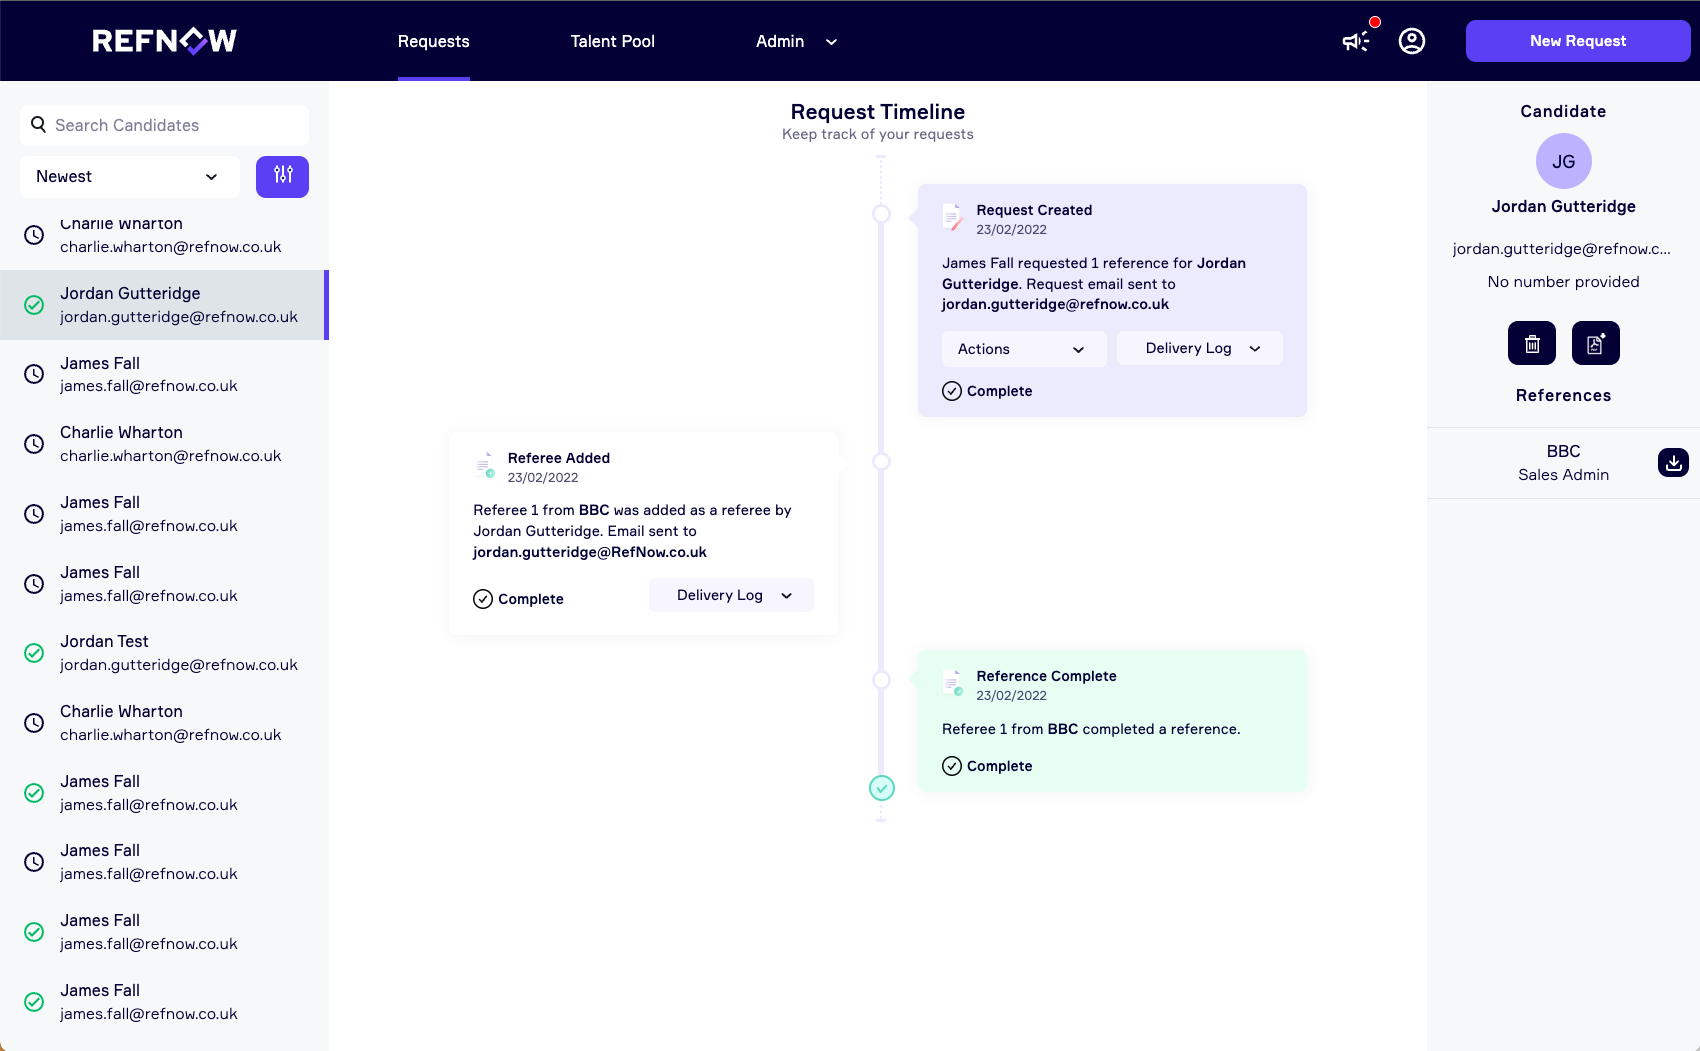Click the Complete checkmark on Request Created card
The height and width of the screenshot is (1051, 1700).
click(952, 391)
